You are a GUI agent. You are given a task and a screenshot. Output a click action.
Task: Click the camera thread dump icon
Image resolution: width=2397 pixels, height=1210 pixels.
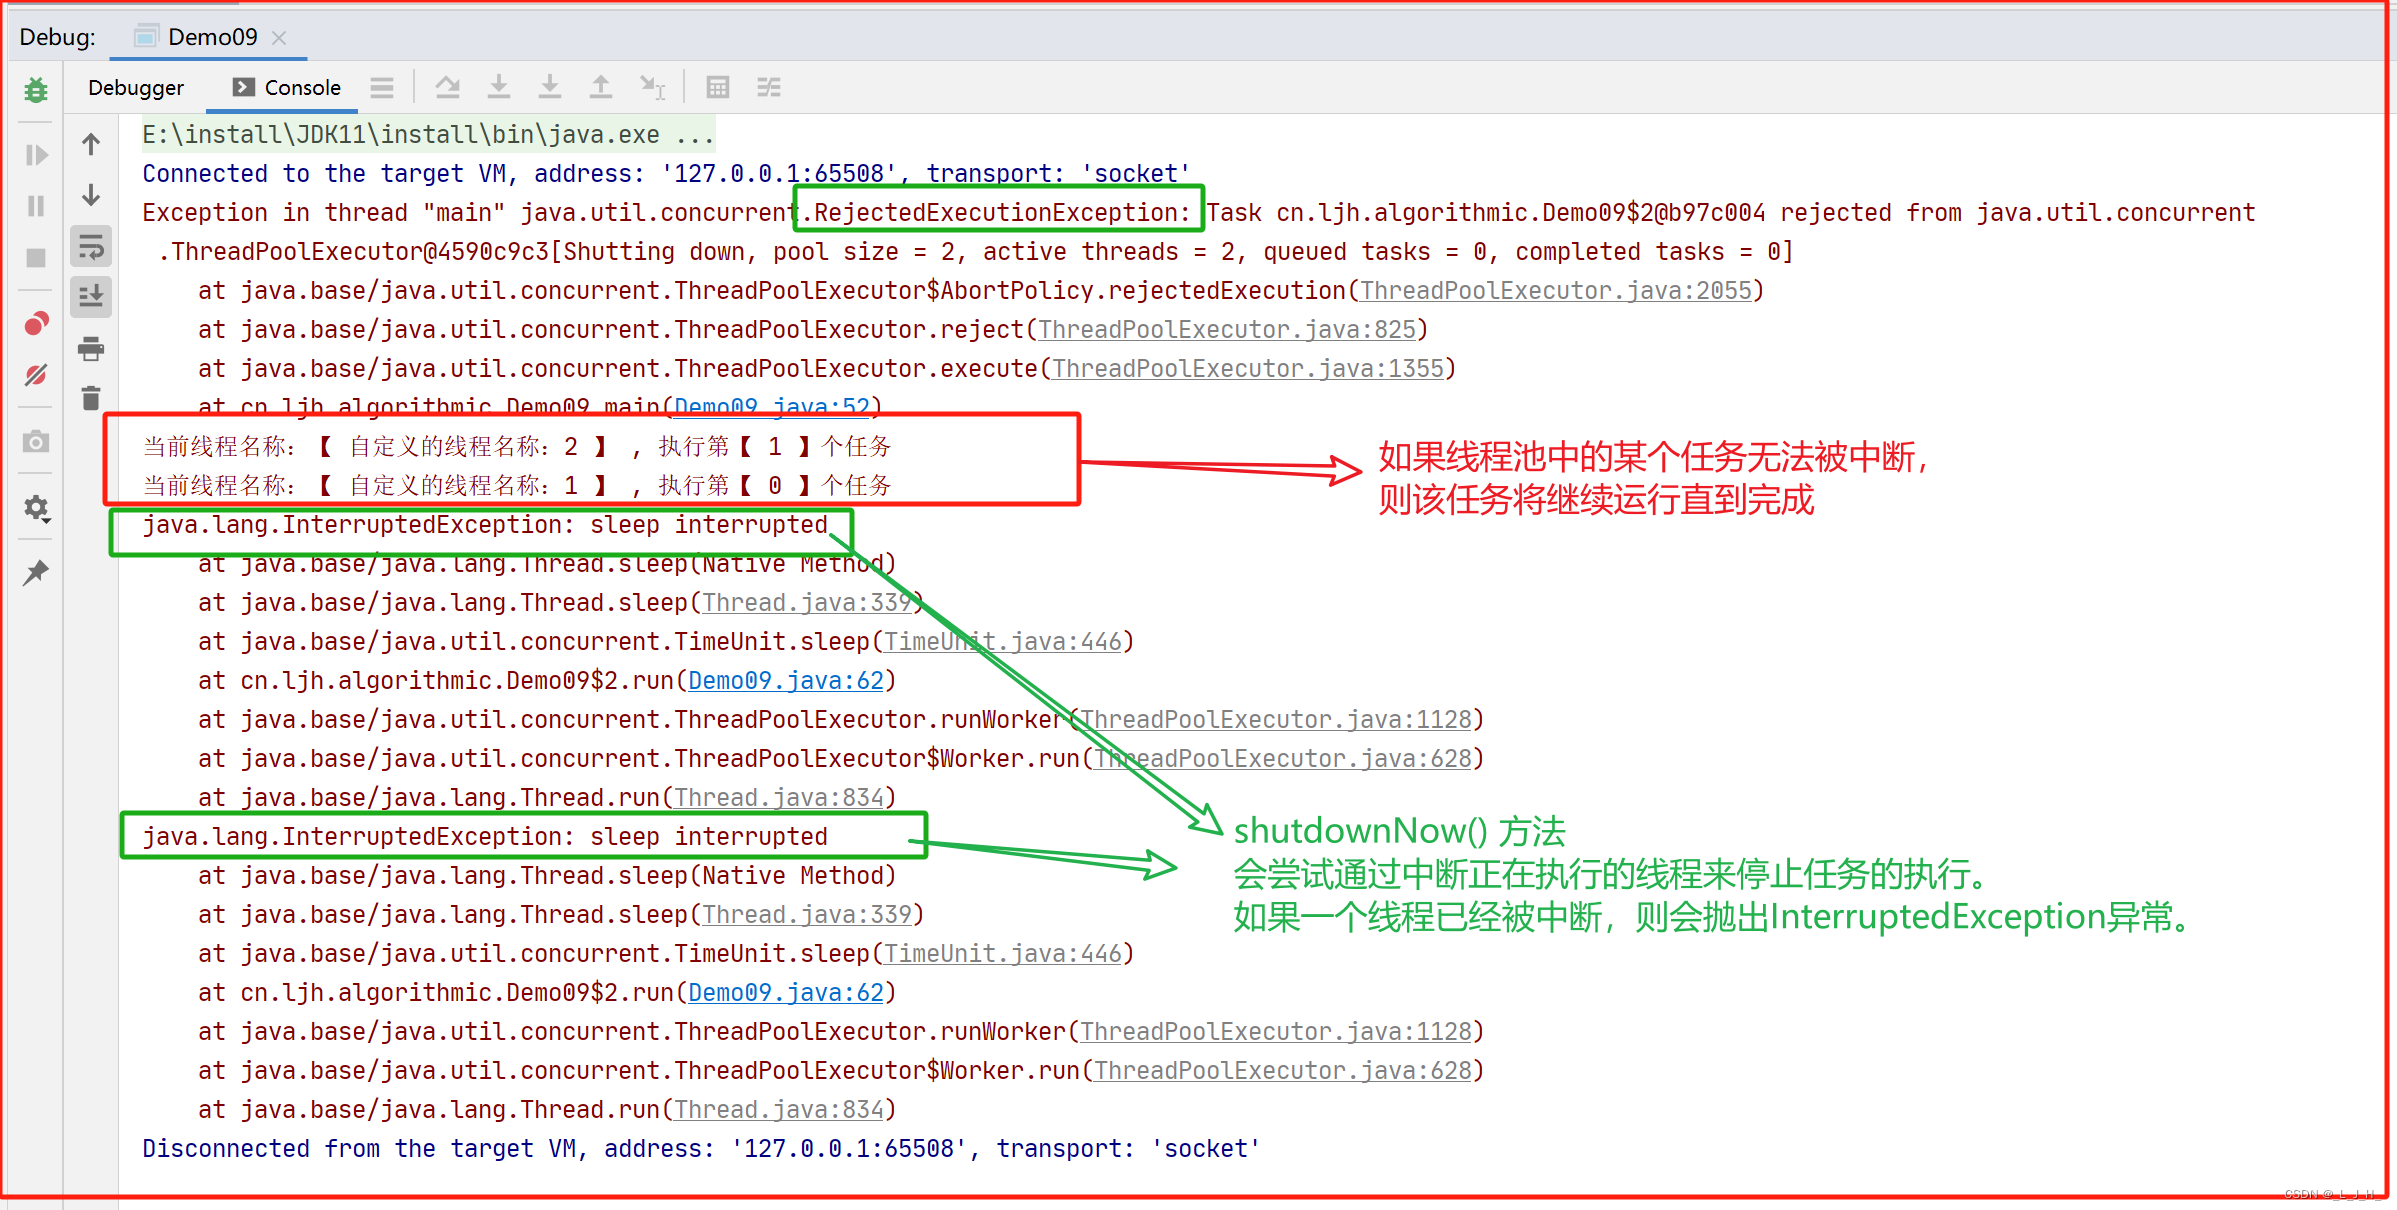pos(36,442)
